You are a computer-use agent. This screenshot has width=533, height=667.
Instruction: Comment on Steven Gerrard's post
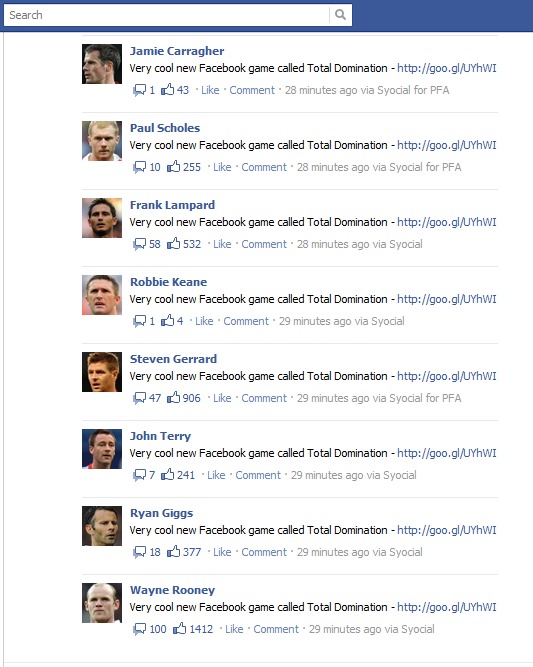tap(264, 398)
